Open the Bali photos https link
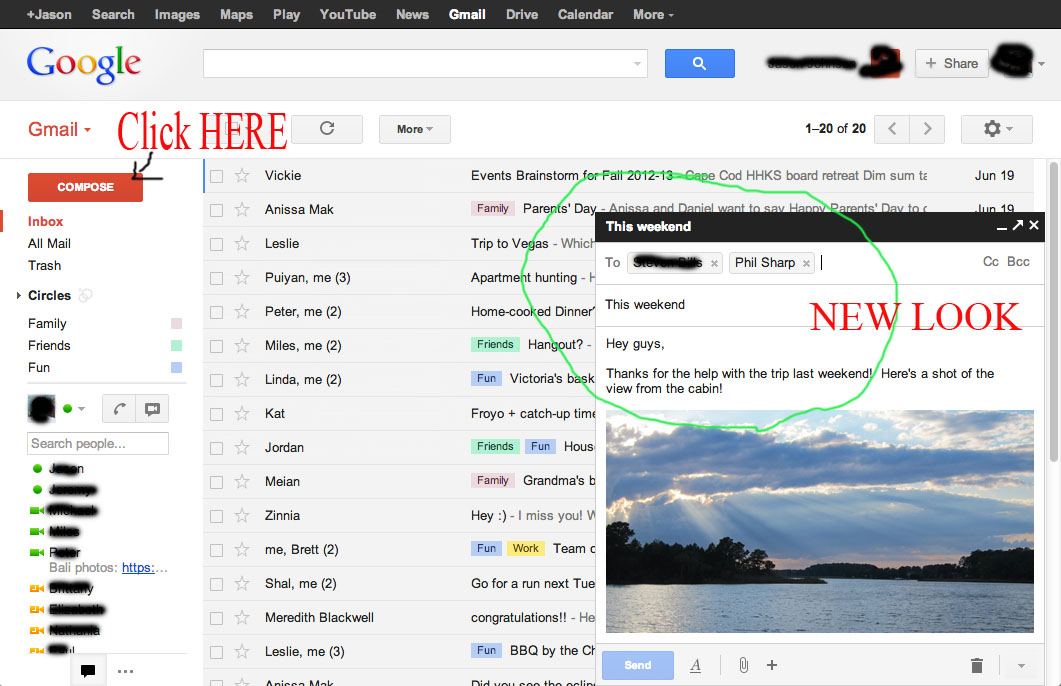The width and height of the screenshot is (1061, 686). point(138,568)
